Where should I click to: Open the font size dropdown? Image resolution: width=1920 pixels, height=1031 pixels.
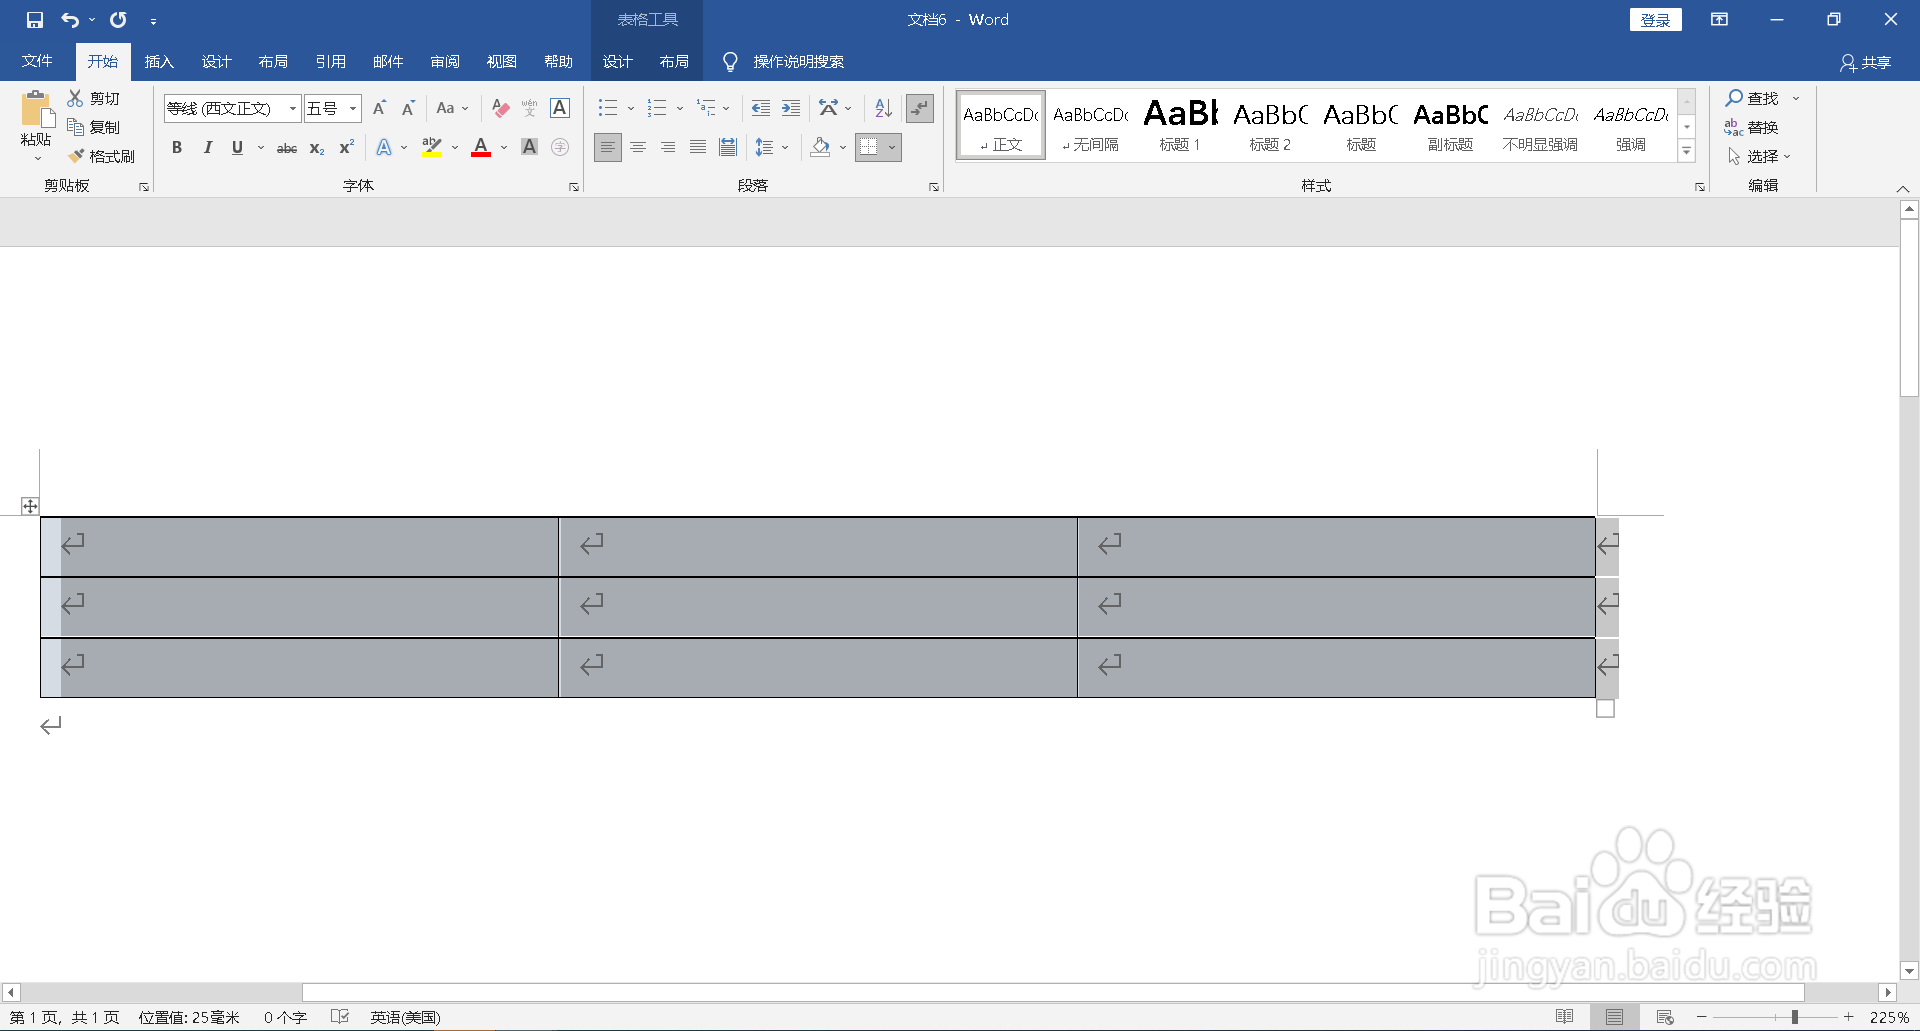[x=353, y=108]
